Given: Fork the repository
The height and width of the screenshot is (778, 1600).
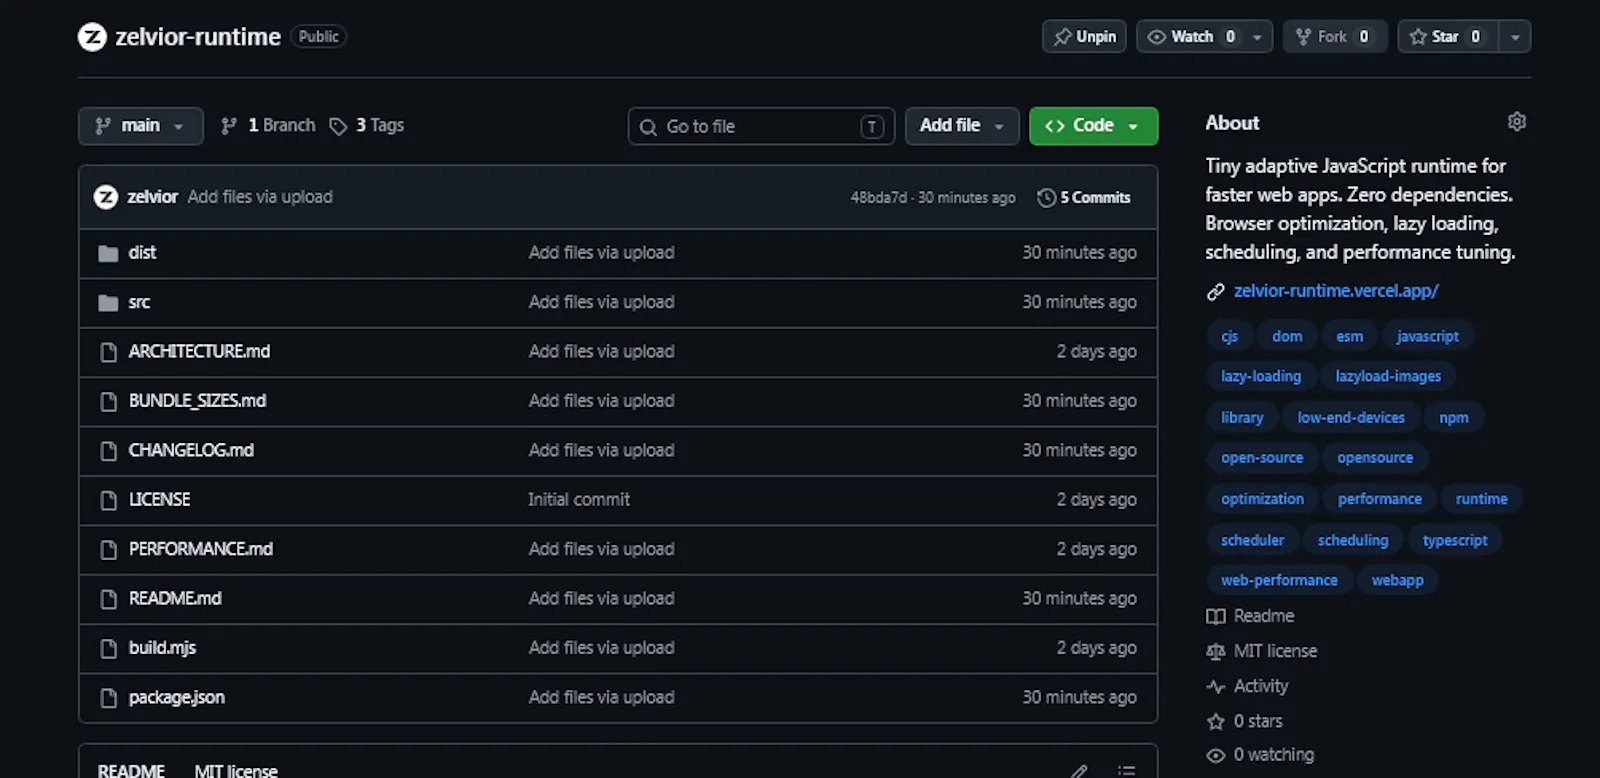Looking at the screenshot, I should coord(1334,37).
